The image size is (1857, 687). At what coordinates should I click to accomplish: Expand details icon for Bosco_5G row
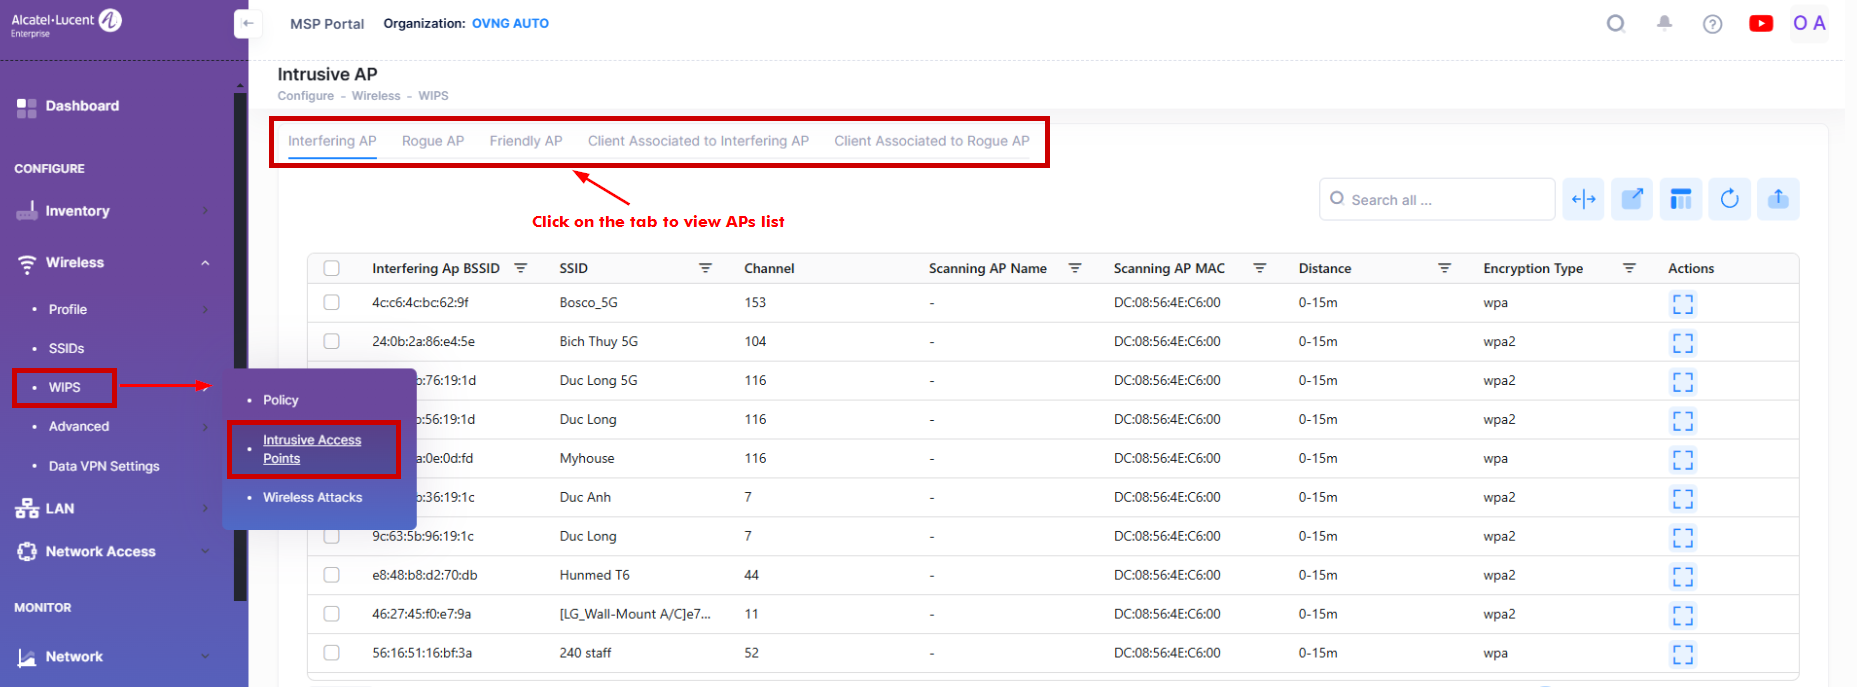[x=1682, y=304]
